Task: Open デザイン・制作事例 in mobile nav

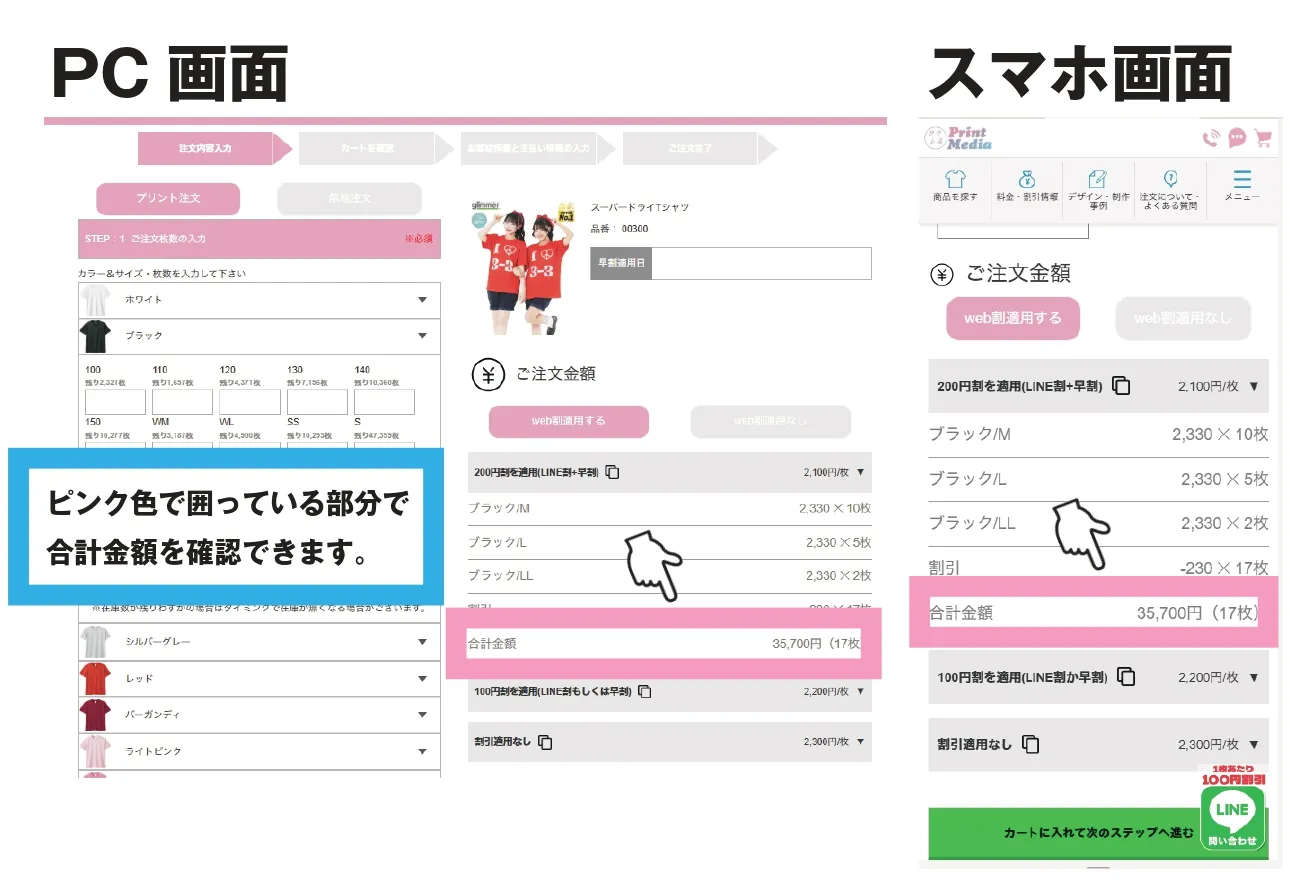Action: 1098,187
